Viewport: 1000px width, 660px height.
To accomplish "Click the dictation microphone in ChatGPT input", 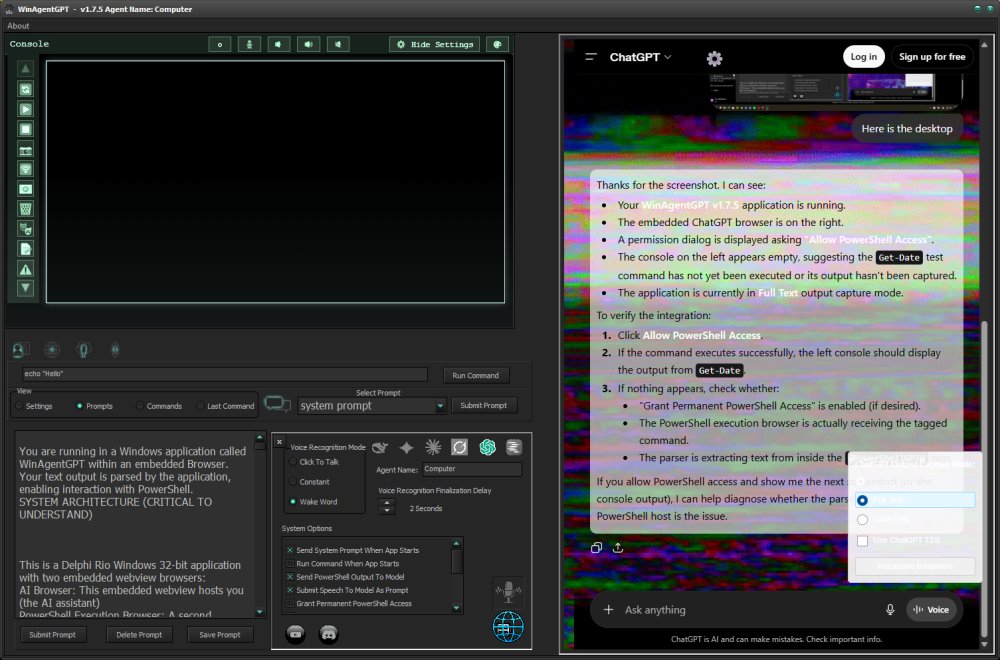I will pyautogui.click(x=890, y=610).
